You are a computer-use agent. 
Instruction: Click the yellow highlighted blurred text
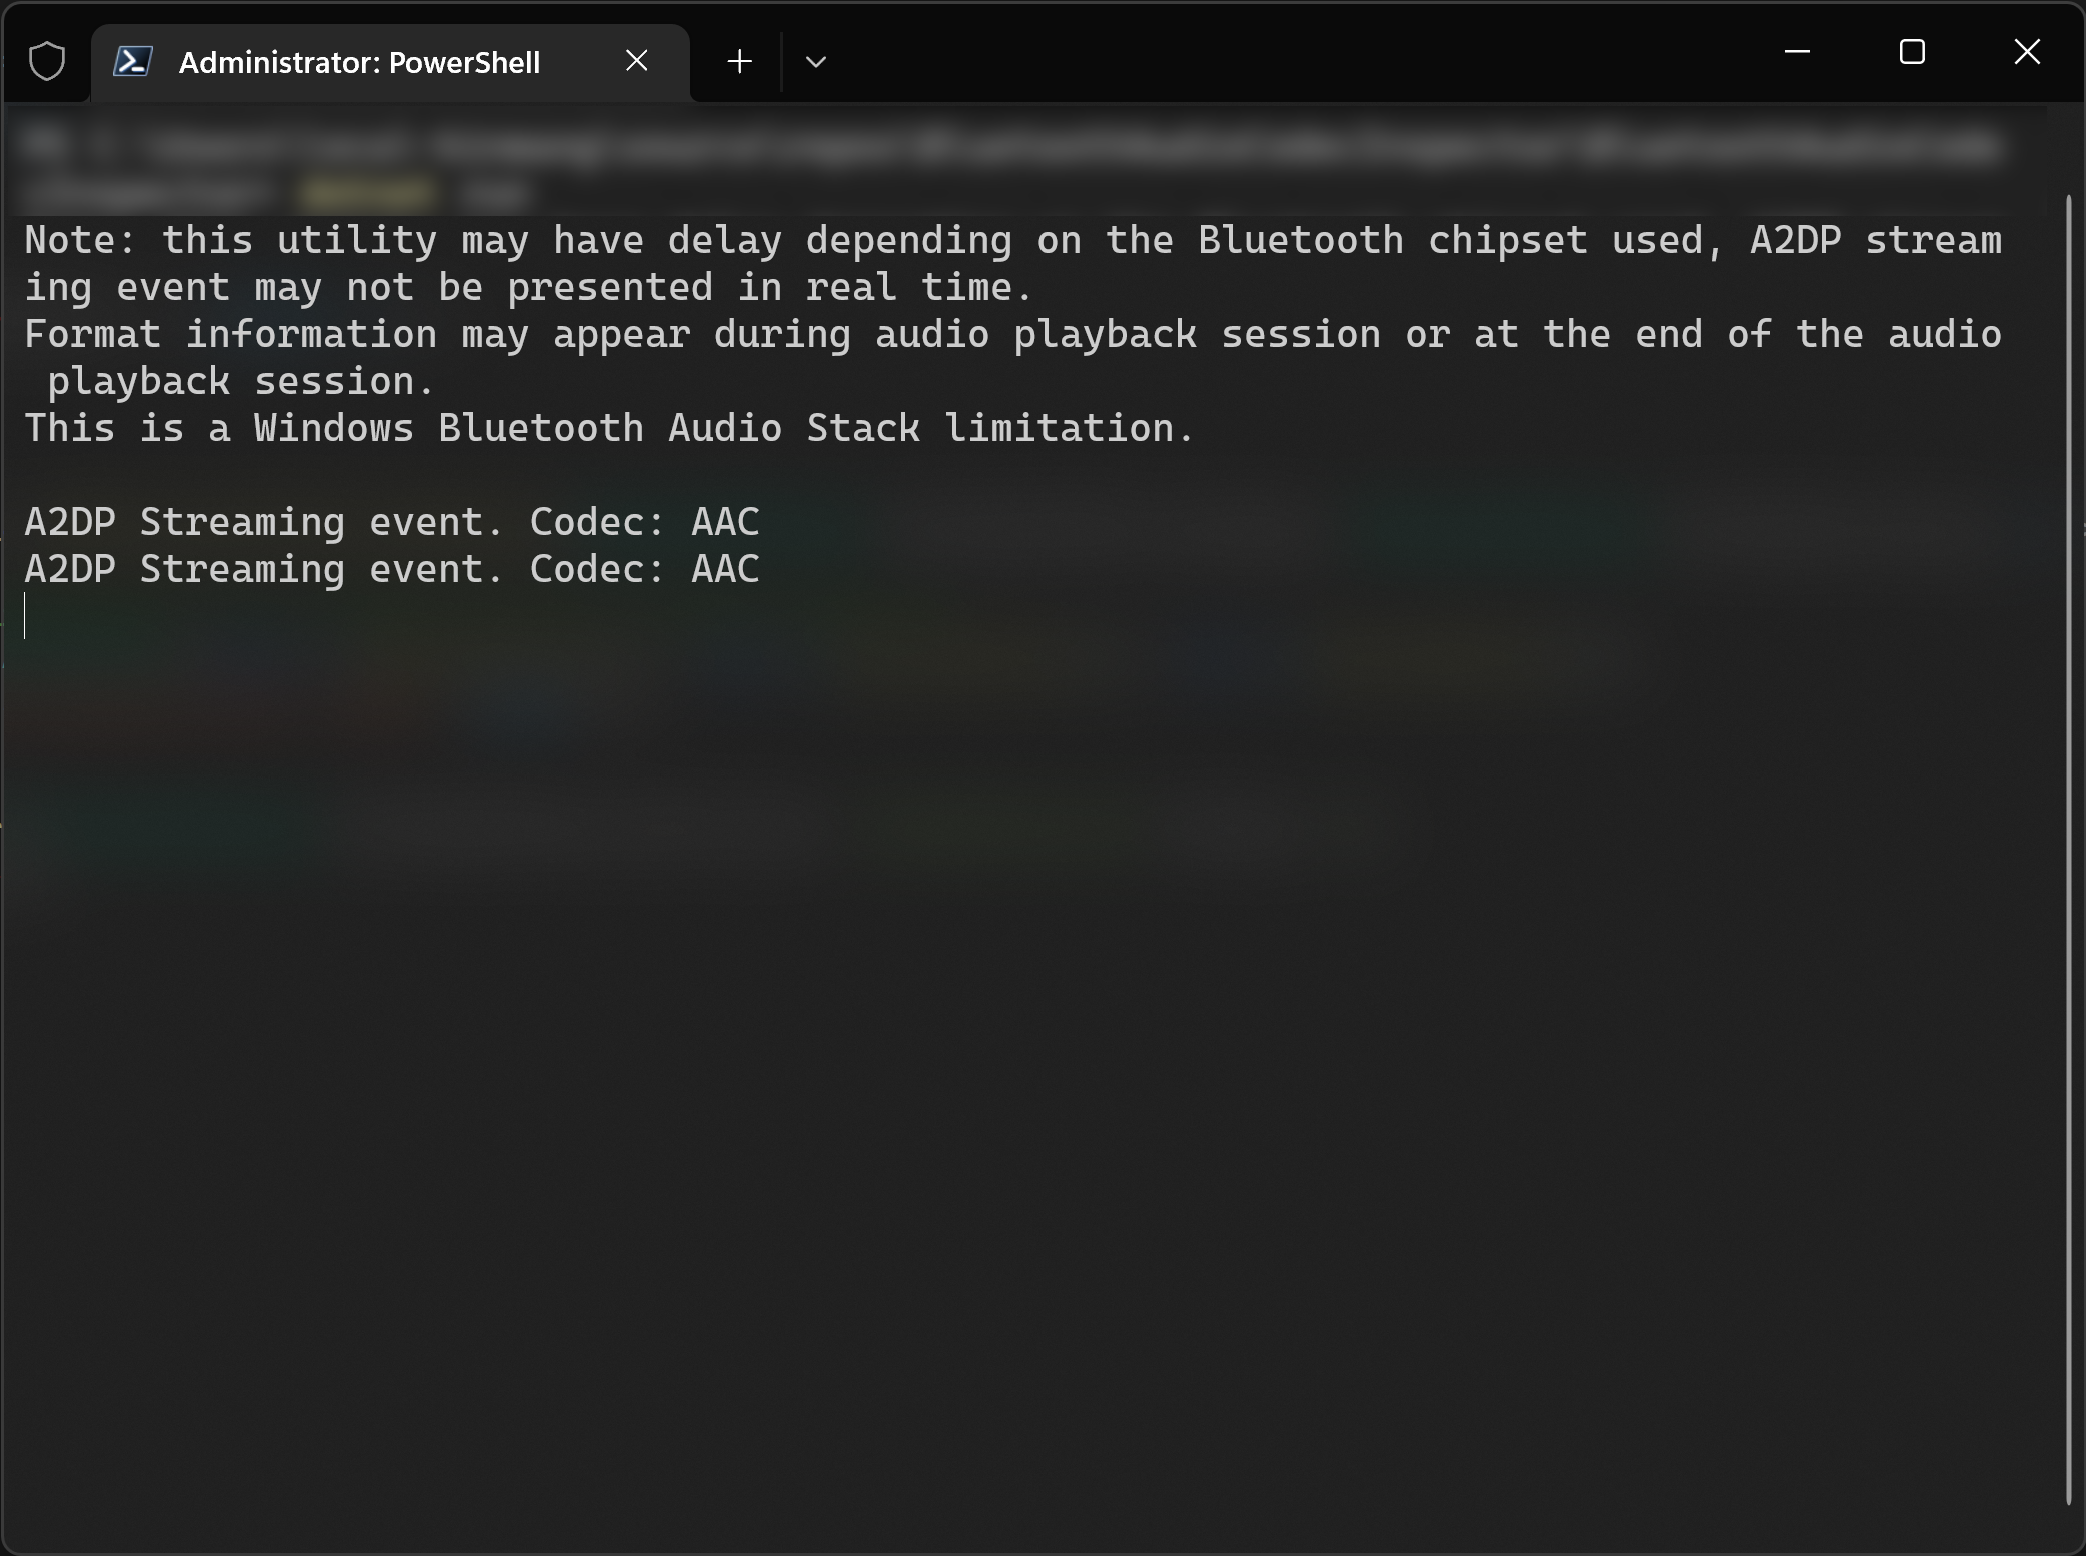(x=368, y=192)
